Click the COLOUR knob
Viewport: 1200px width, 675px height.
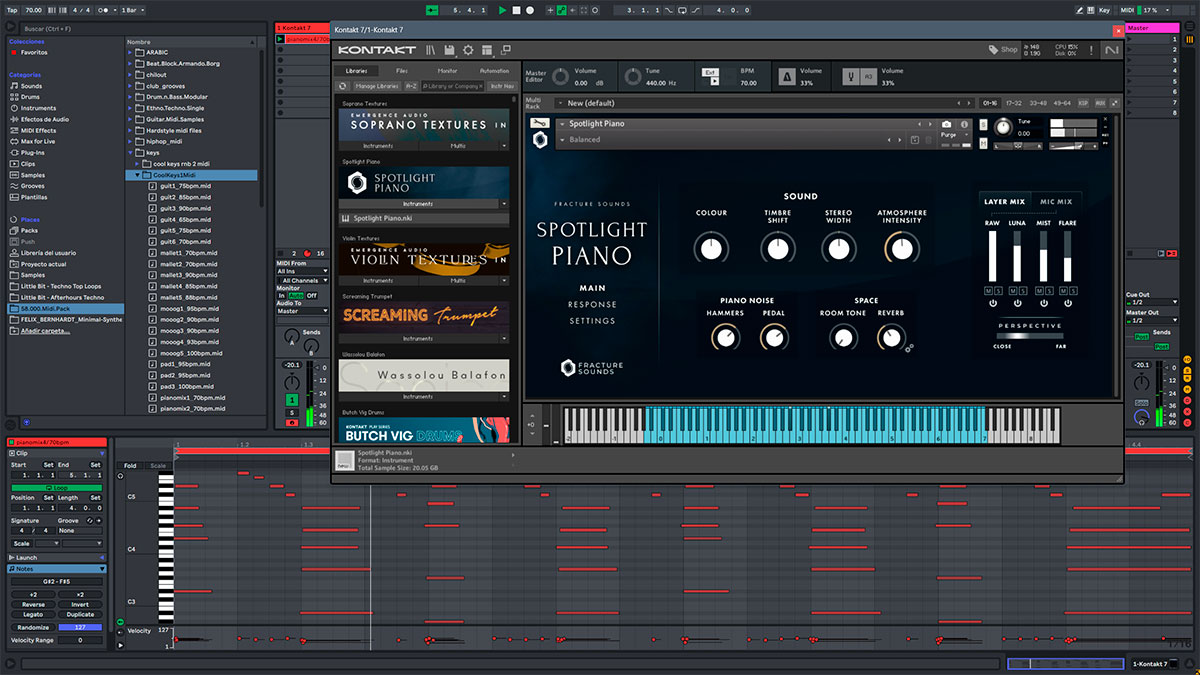(x=711, y=247)
